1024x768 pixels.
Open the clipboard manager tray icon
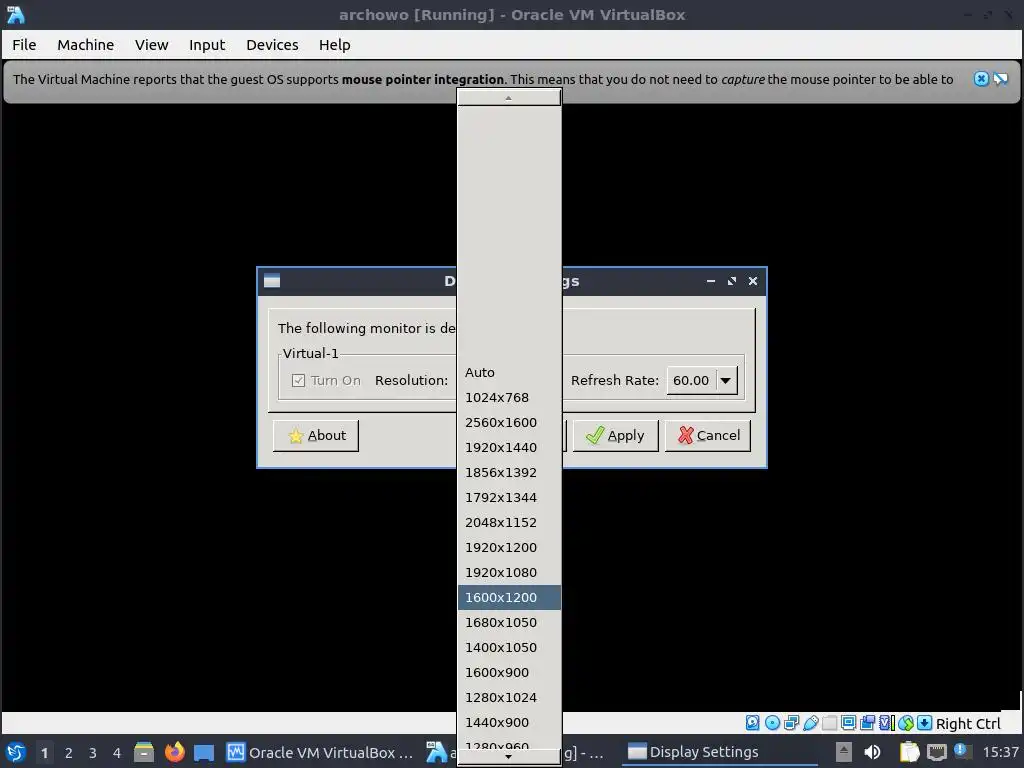[x=909, y=752]
